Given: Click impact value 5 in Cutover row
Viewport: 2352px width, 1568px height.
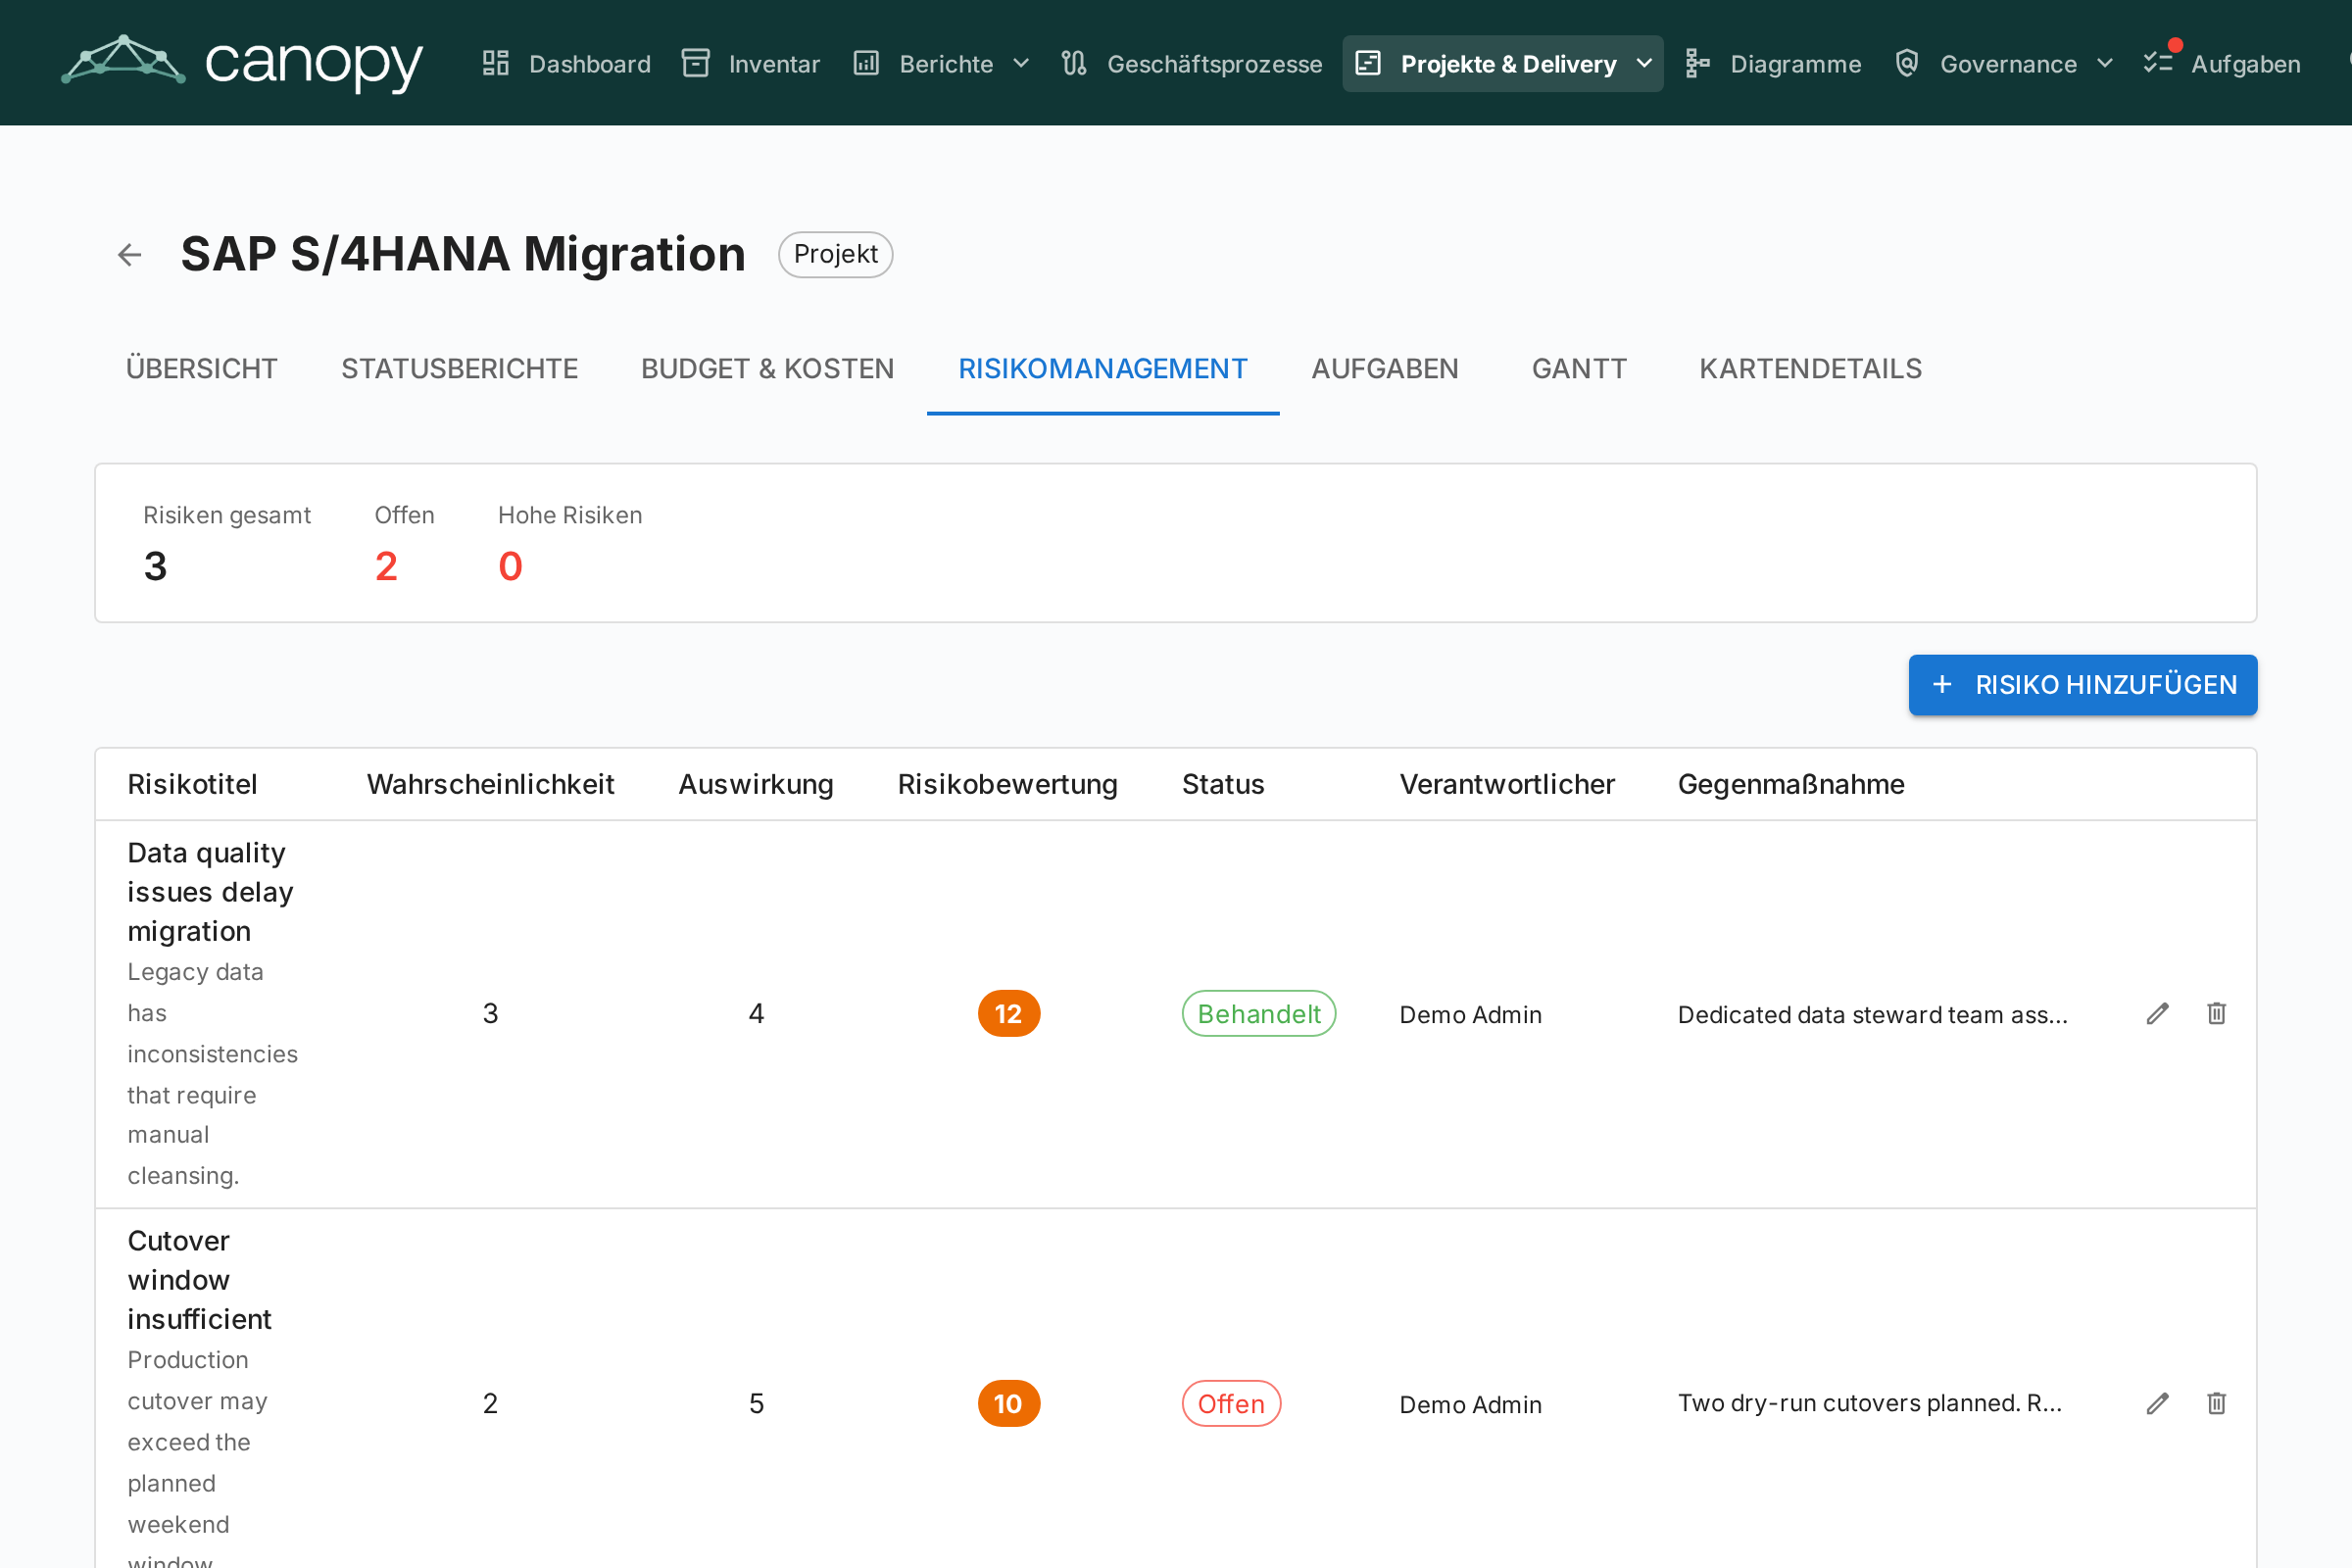Looking at the screenshot, I should point(756,1404).
